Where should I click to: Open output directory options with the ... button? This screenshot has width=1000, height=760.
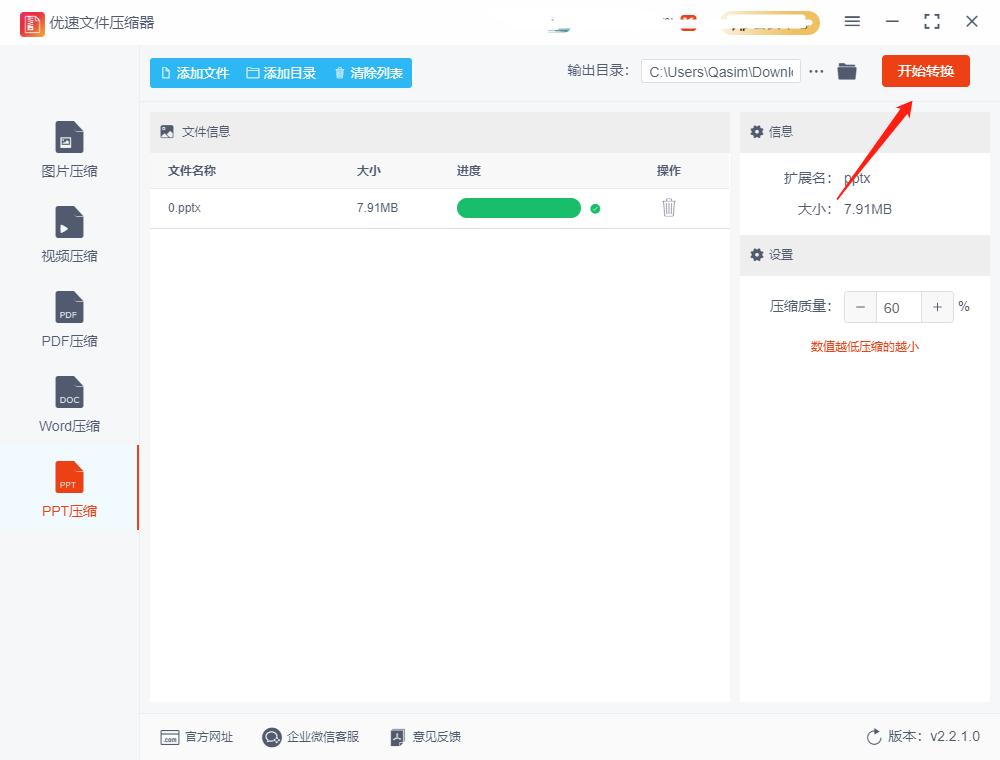coord(816,71)
